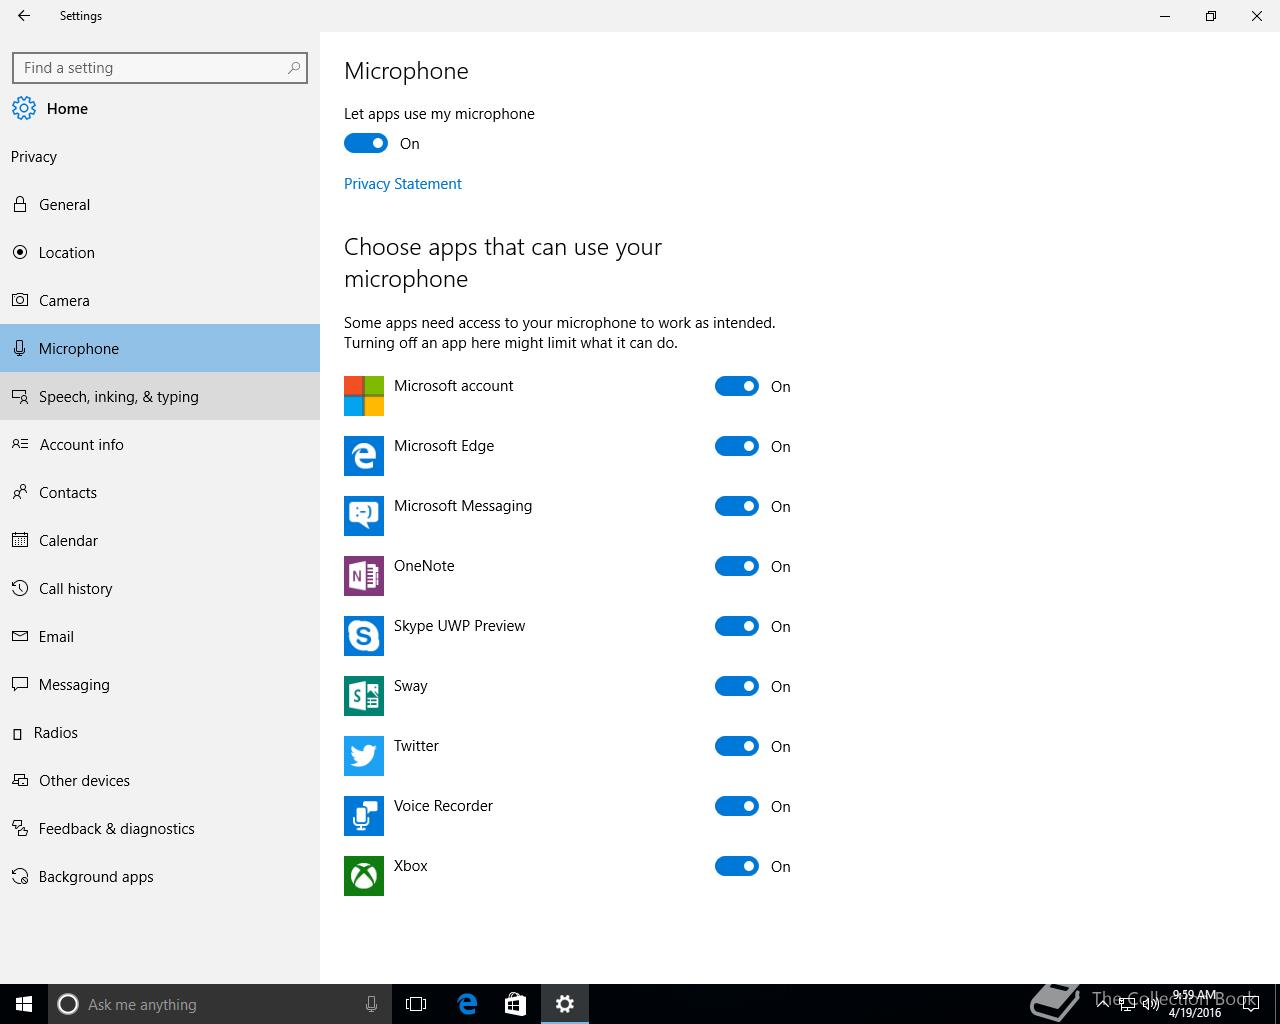Toggle OneNote microphone switch
Viewport: 1280px width, 1024px height.
737,566
